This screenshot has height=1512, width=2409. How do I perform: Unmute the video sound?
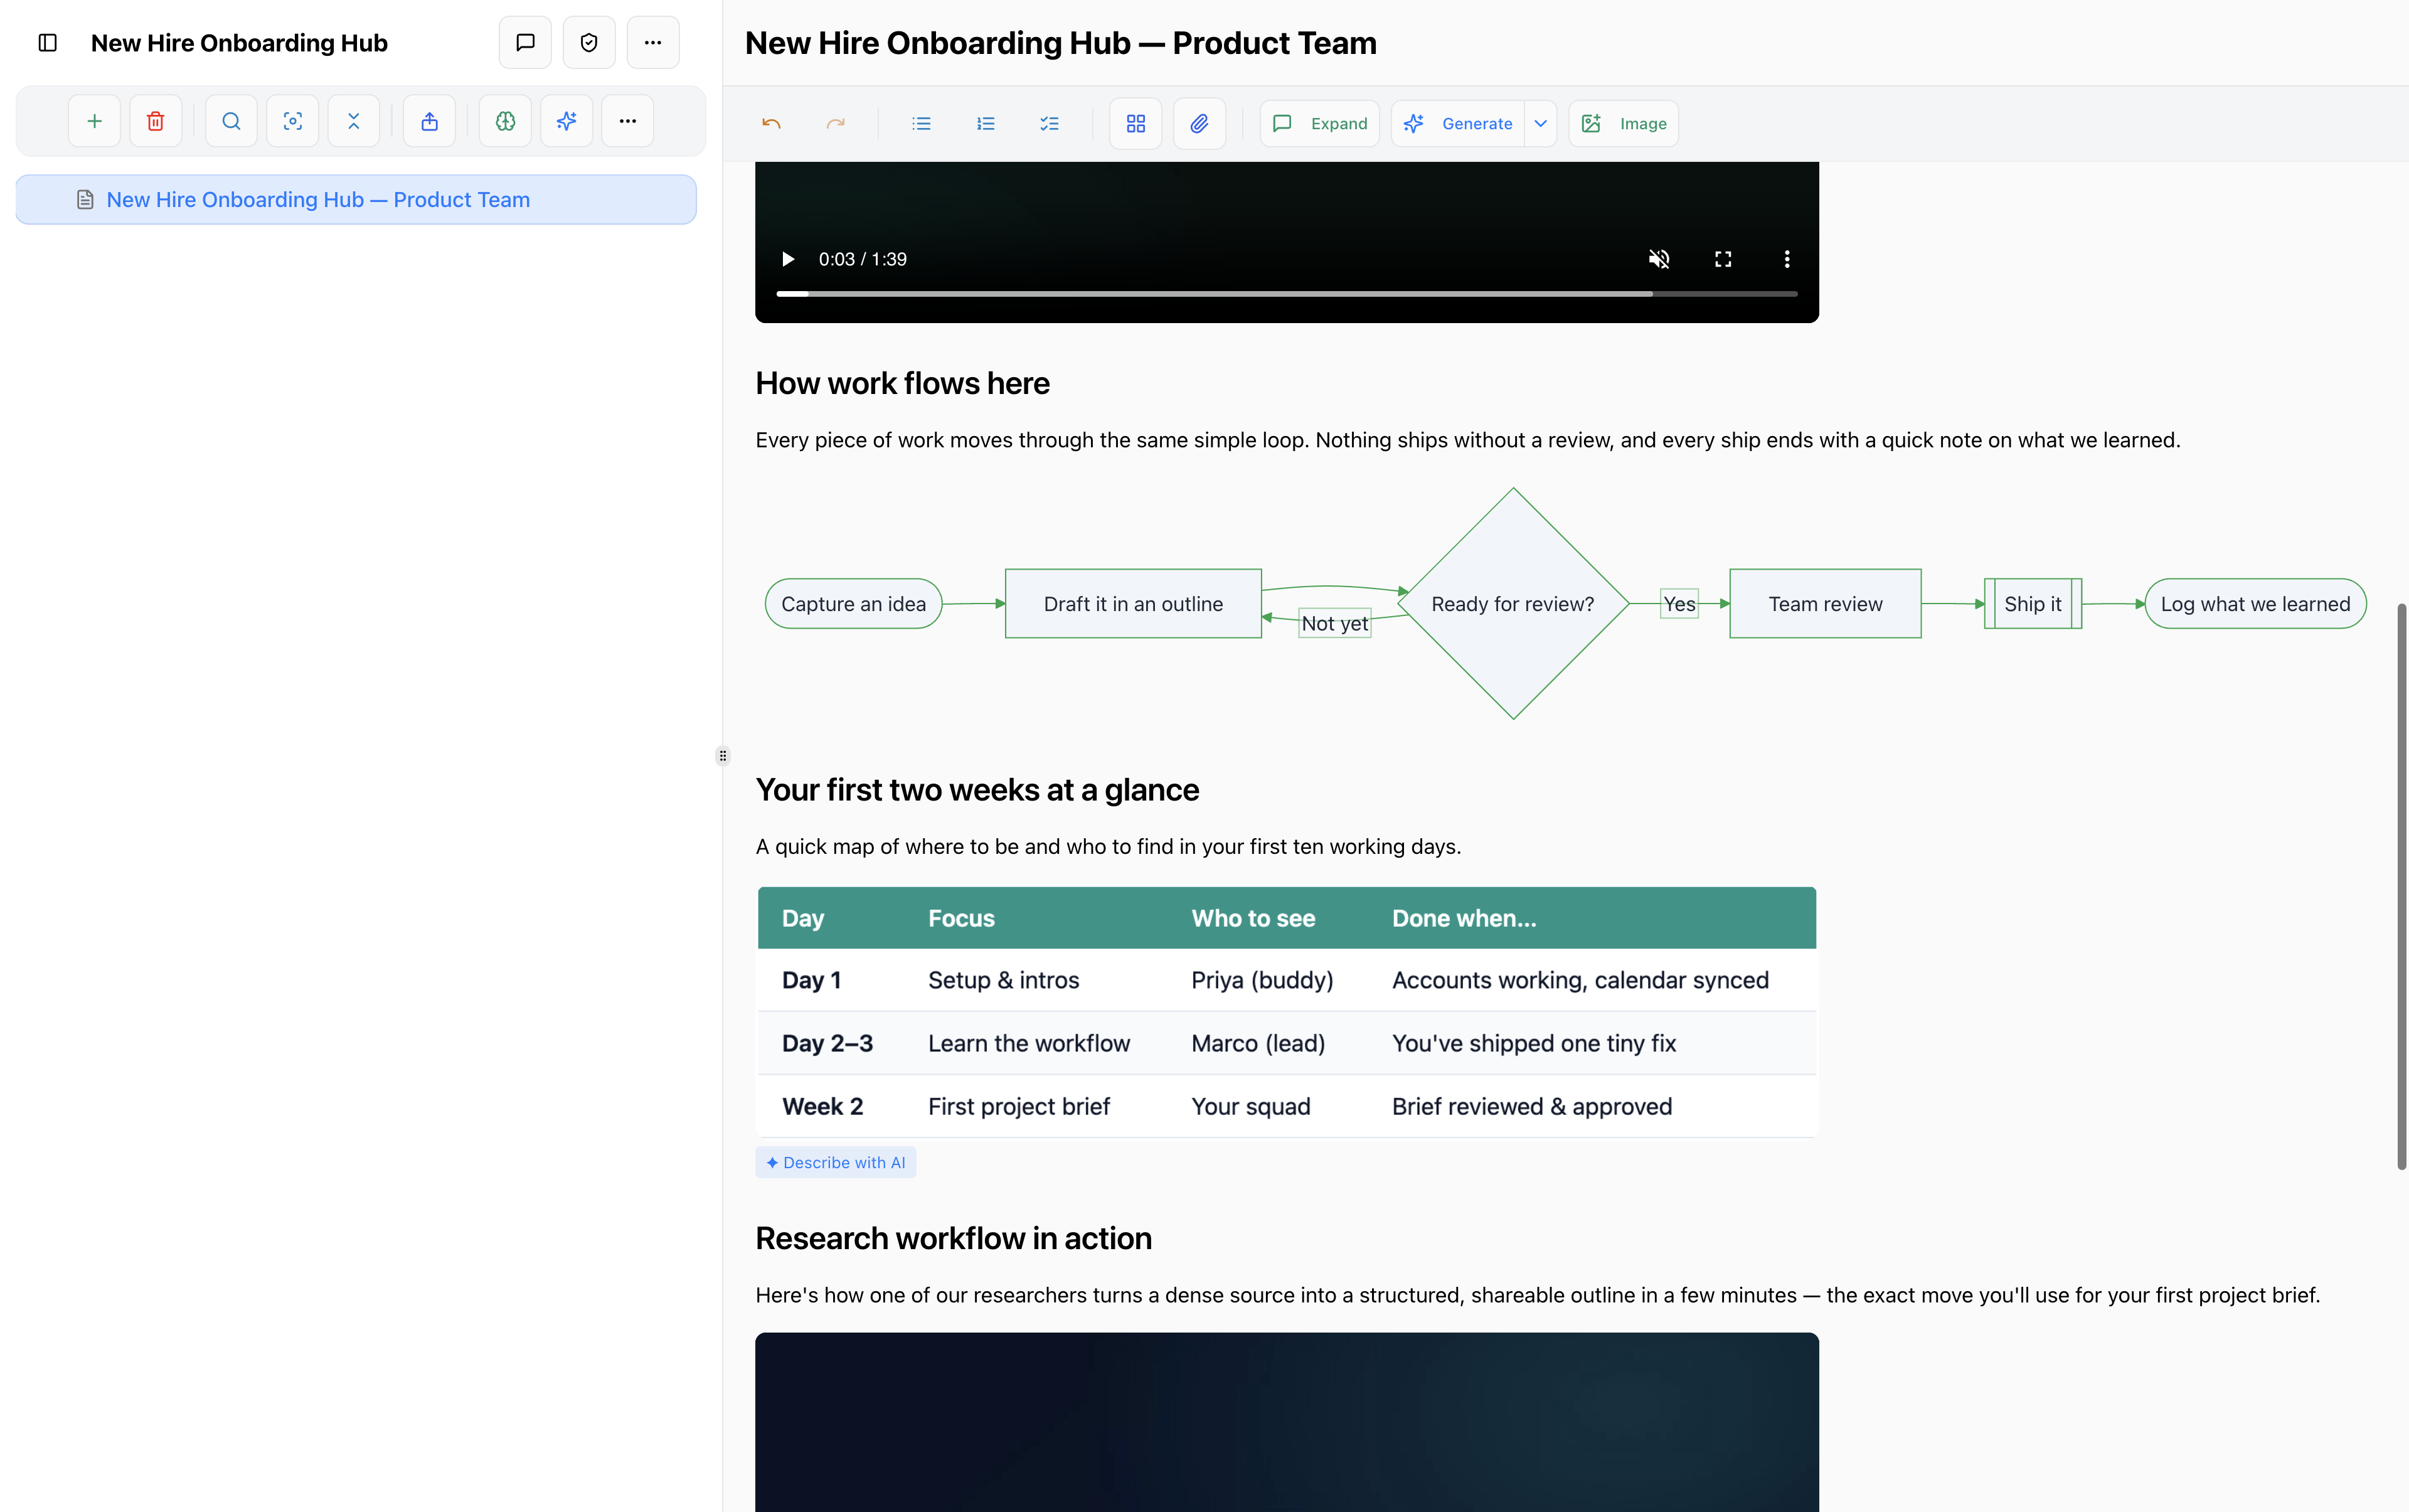pos(1659,259)
